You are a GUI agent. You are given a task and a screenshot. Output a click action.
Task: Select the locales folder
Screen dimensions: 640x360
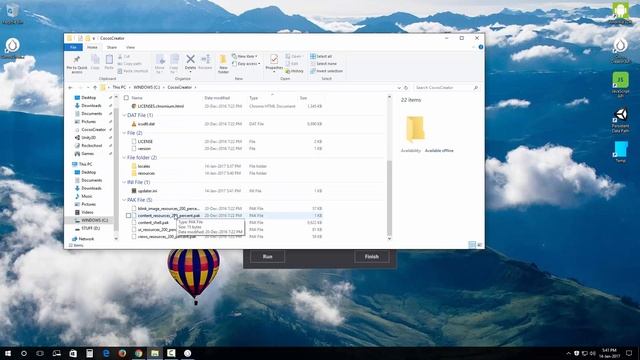(144, 166)
